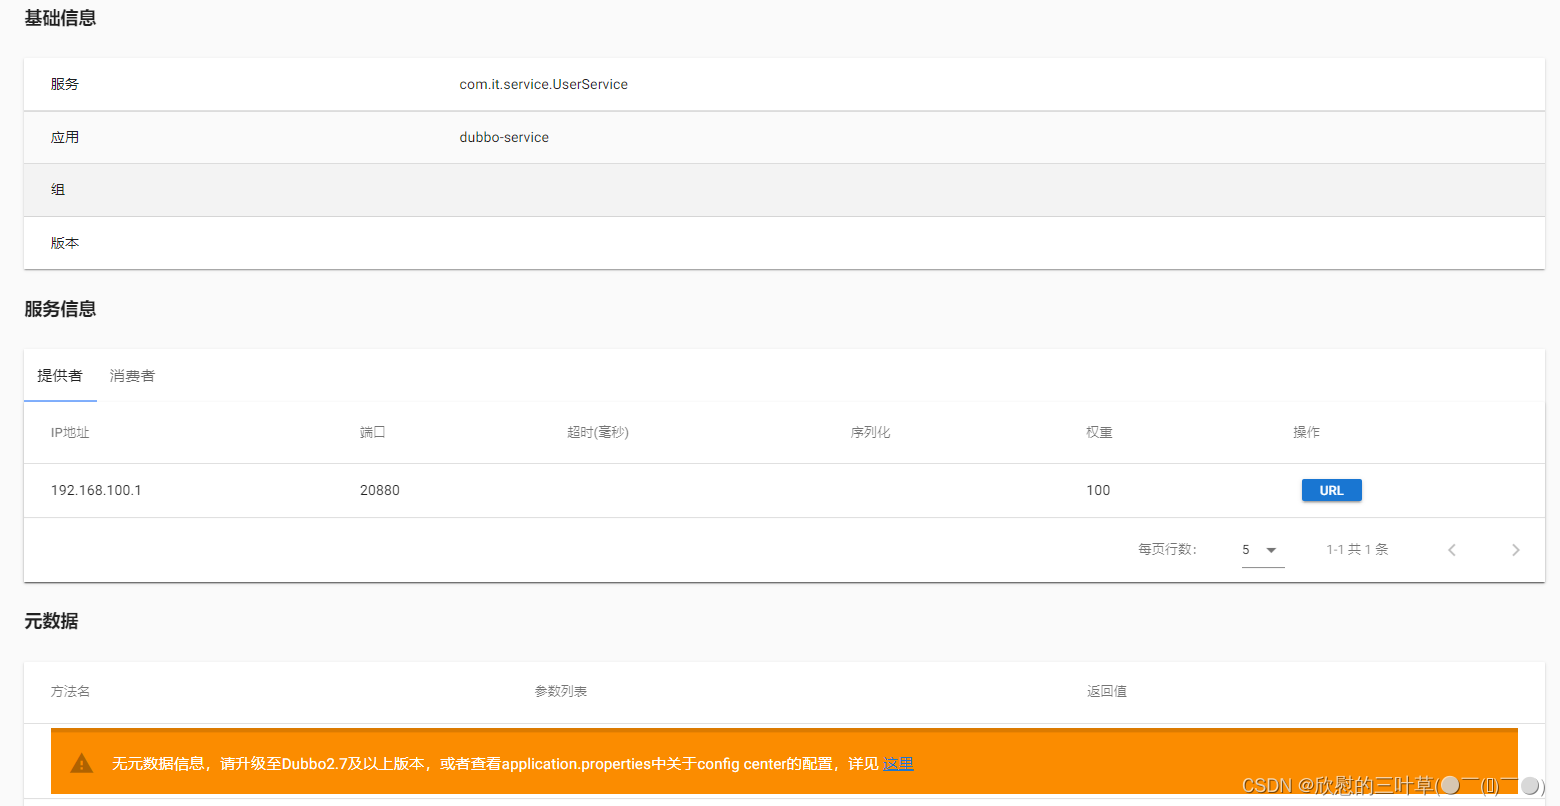Click the 基础信息 section heading

pos(60,18)
